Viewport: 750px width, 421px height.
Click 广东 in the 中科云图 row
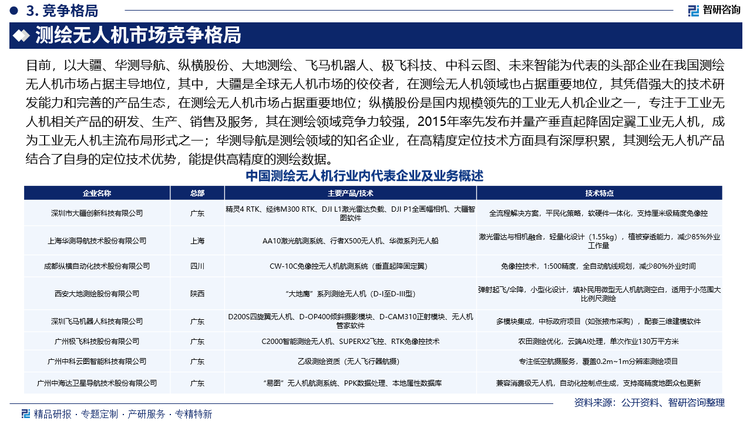point(197,362)
